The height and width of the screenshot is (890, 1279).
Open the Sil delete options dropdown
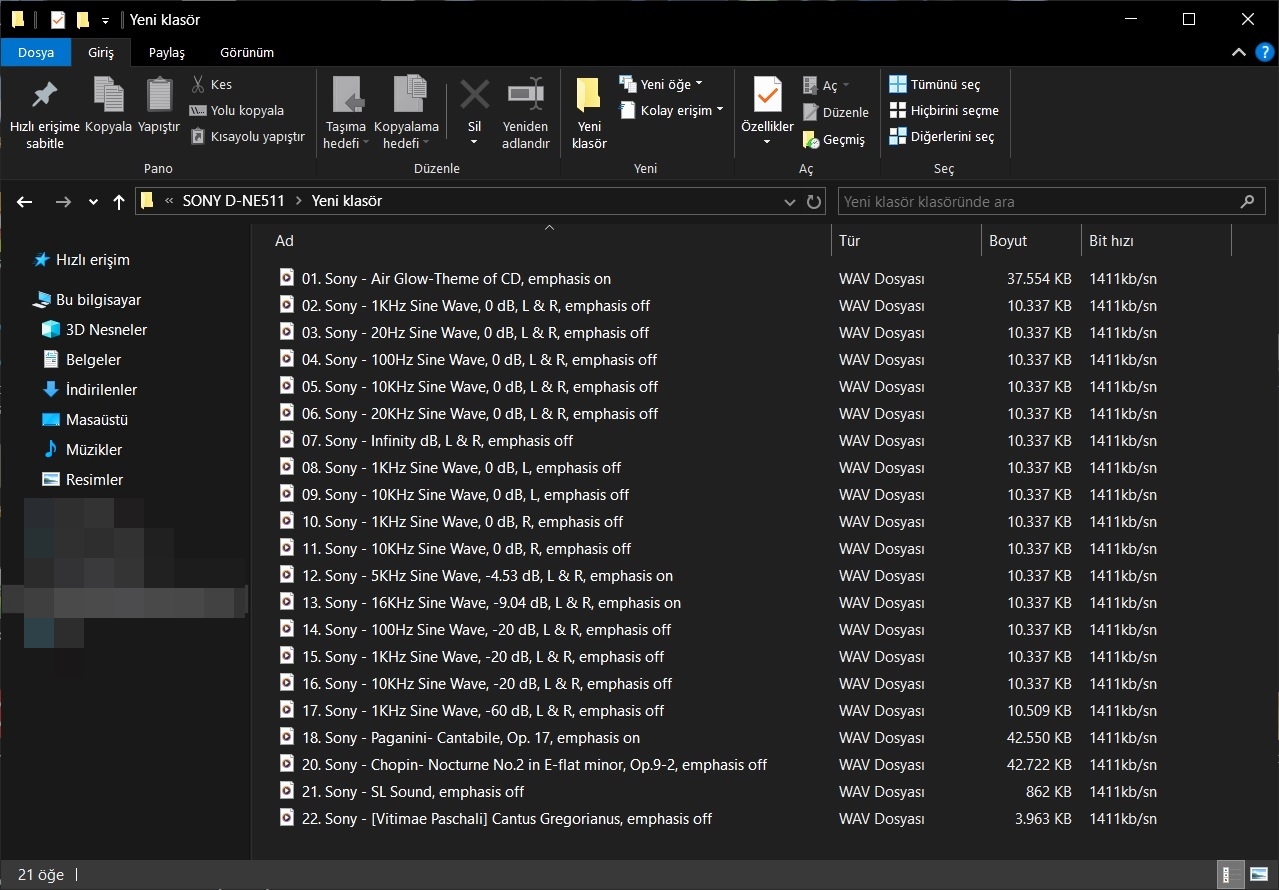pos(474,142)
